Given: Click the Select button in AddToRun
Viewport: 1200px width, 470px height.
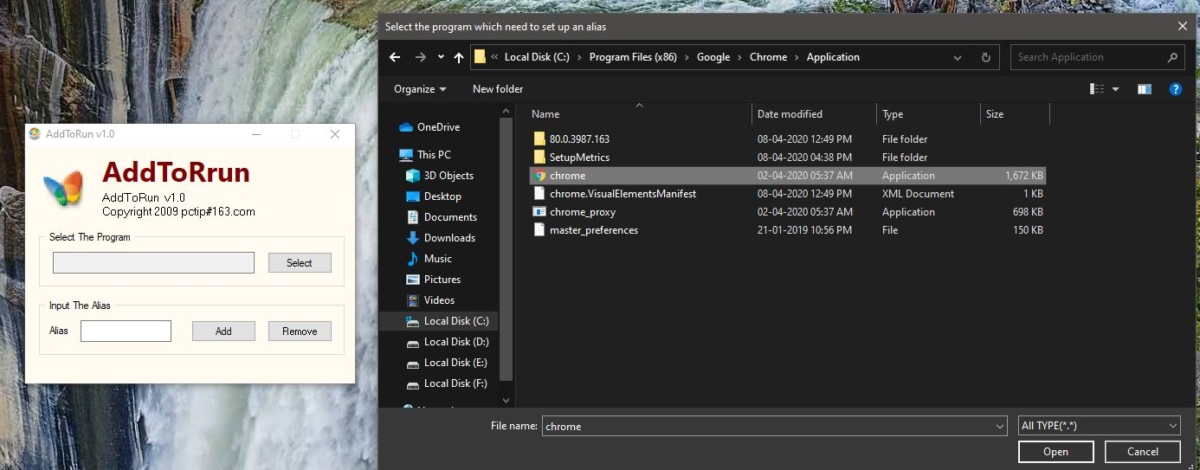Looking at the screenshot, I should point(299,263).
